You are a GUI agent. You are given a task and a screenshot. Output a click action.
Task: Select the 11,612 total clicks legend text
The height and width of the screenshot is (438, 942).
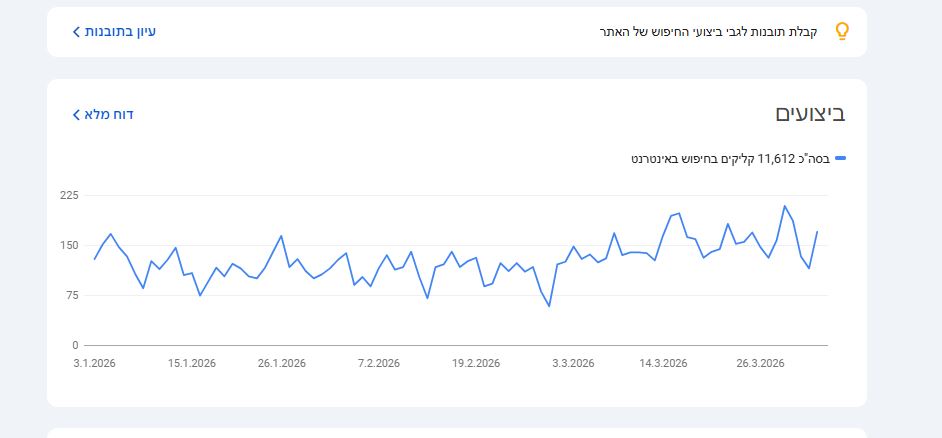[730, 158]
